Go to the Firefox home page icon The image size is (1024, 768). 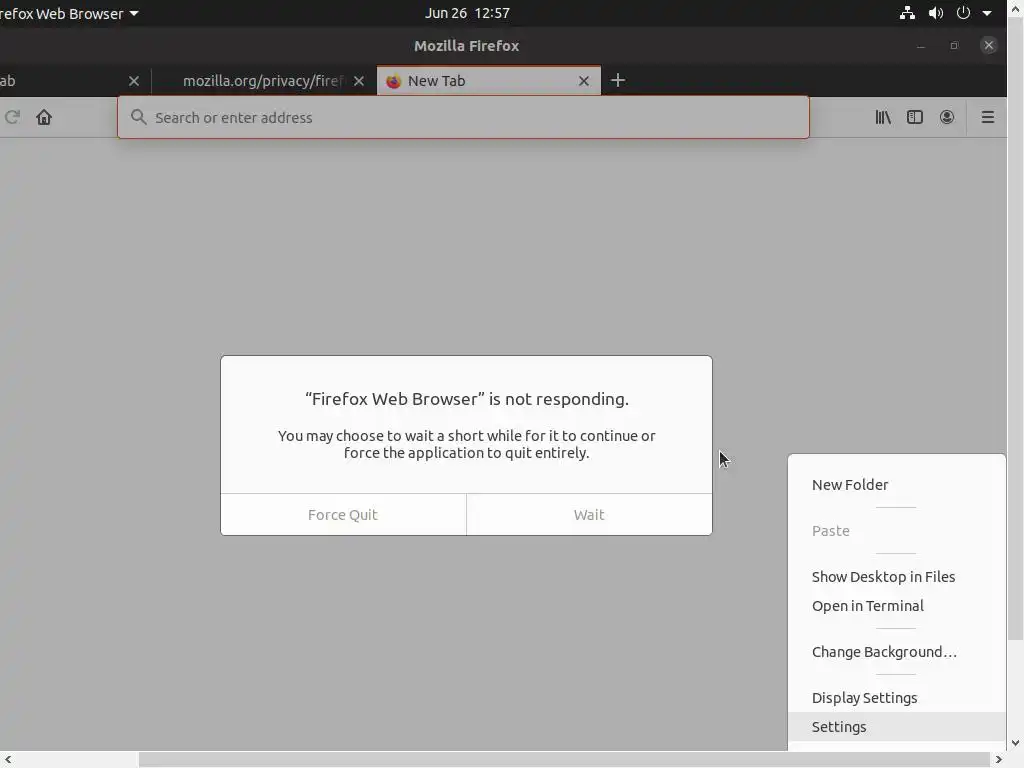pyautogui.click(x=44, y=117)
